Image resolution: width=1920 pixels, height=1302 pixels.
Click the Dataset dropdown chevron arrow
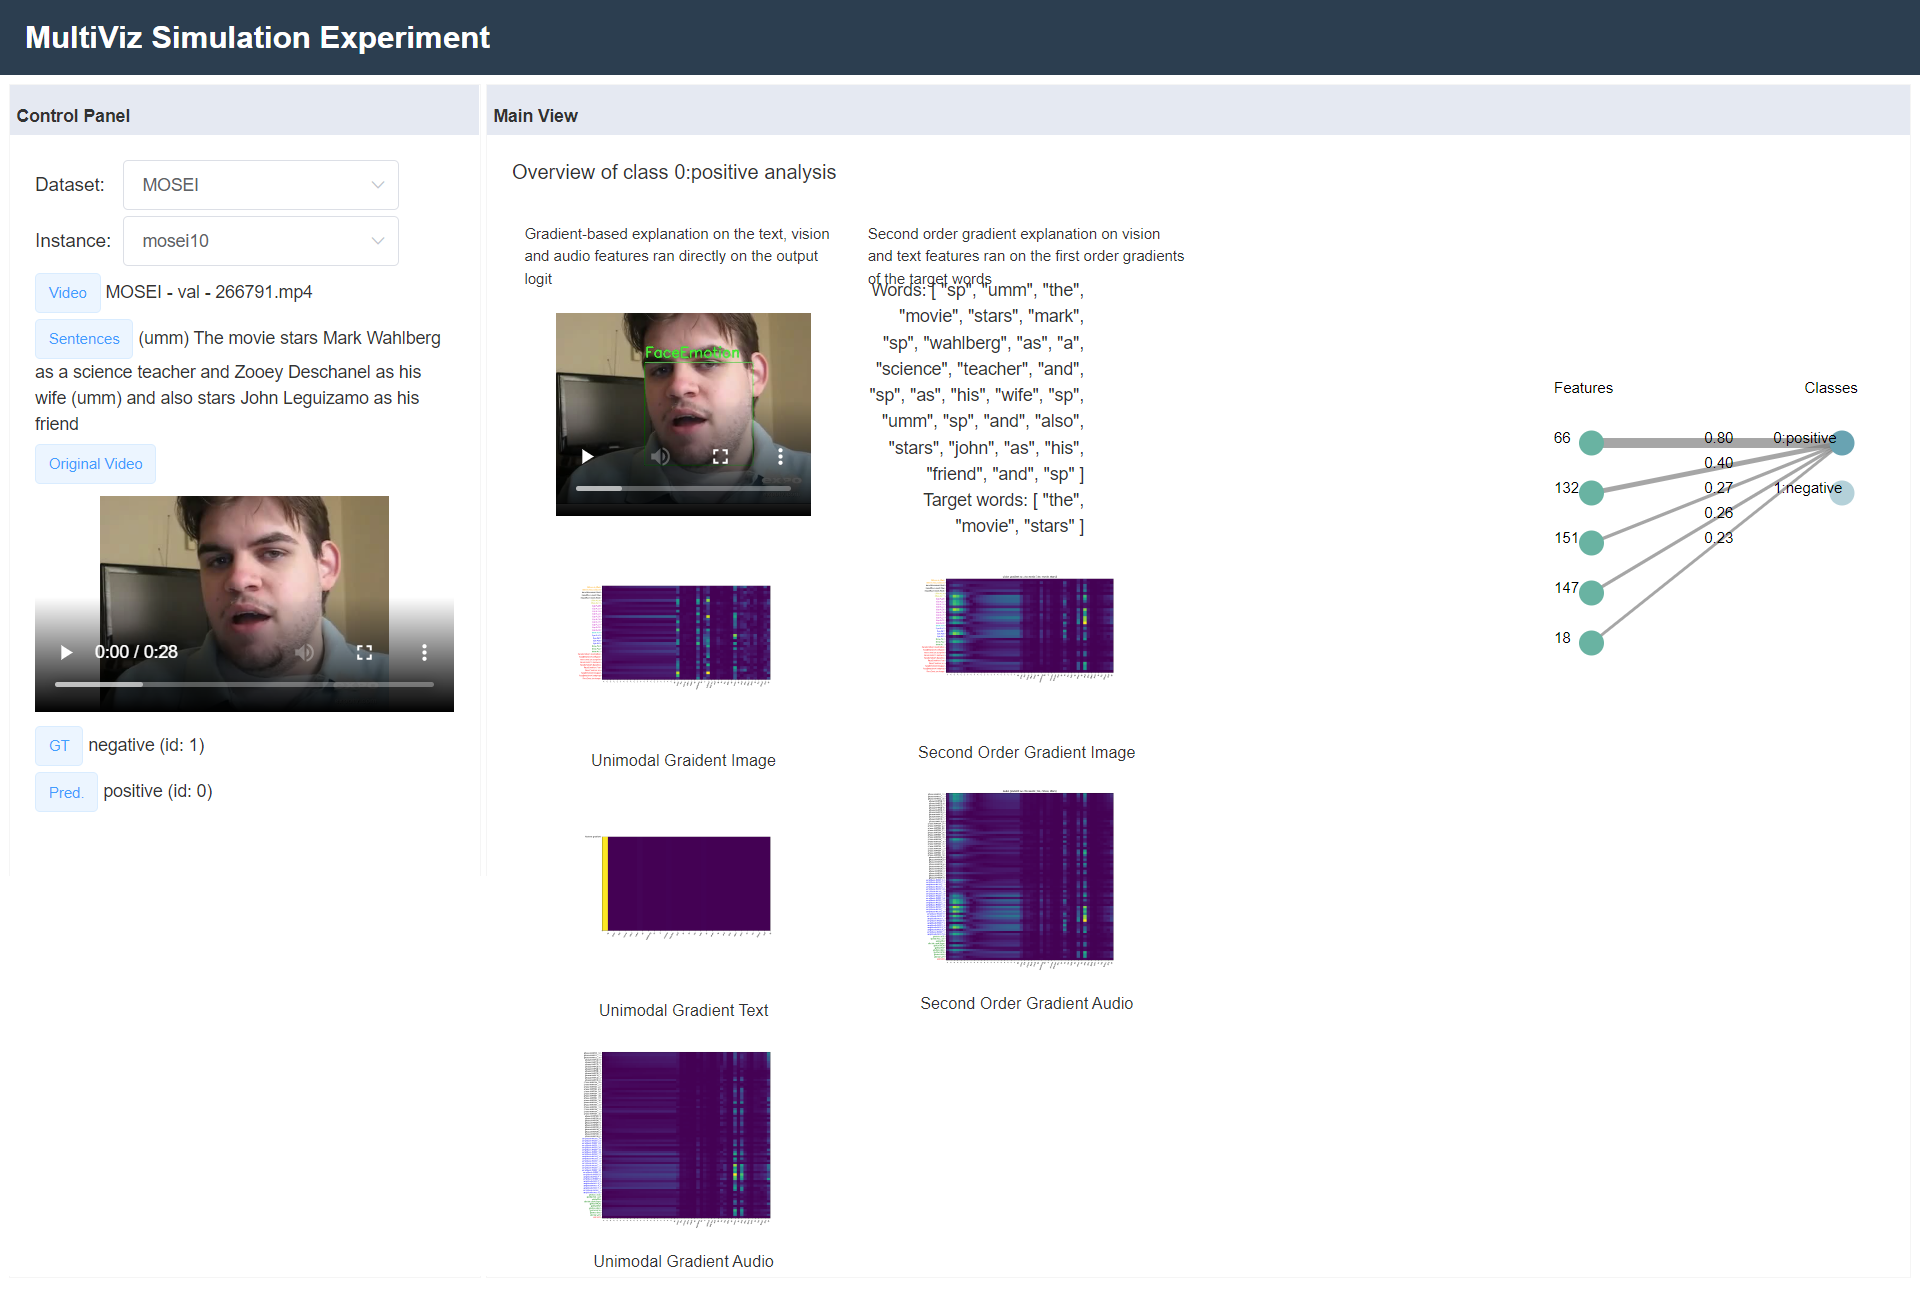point(377,185)
